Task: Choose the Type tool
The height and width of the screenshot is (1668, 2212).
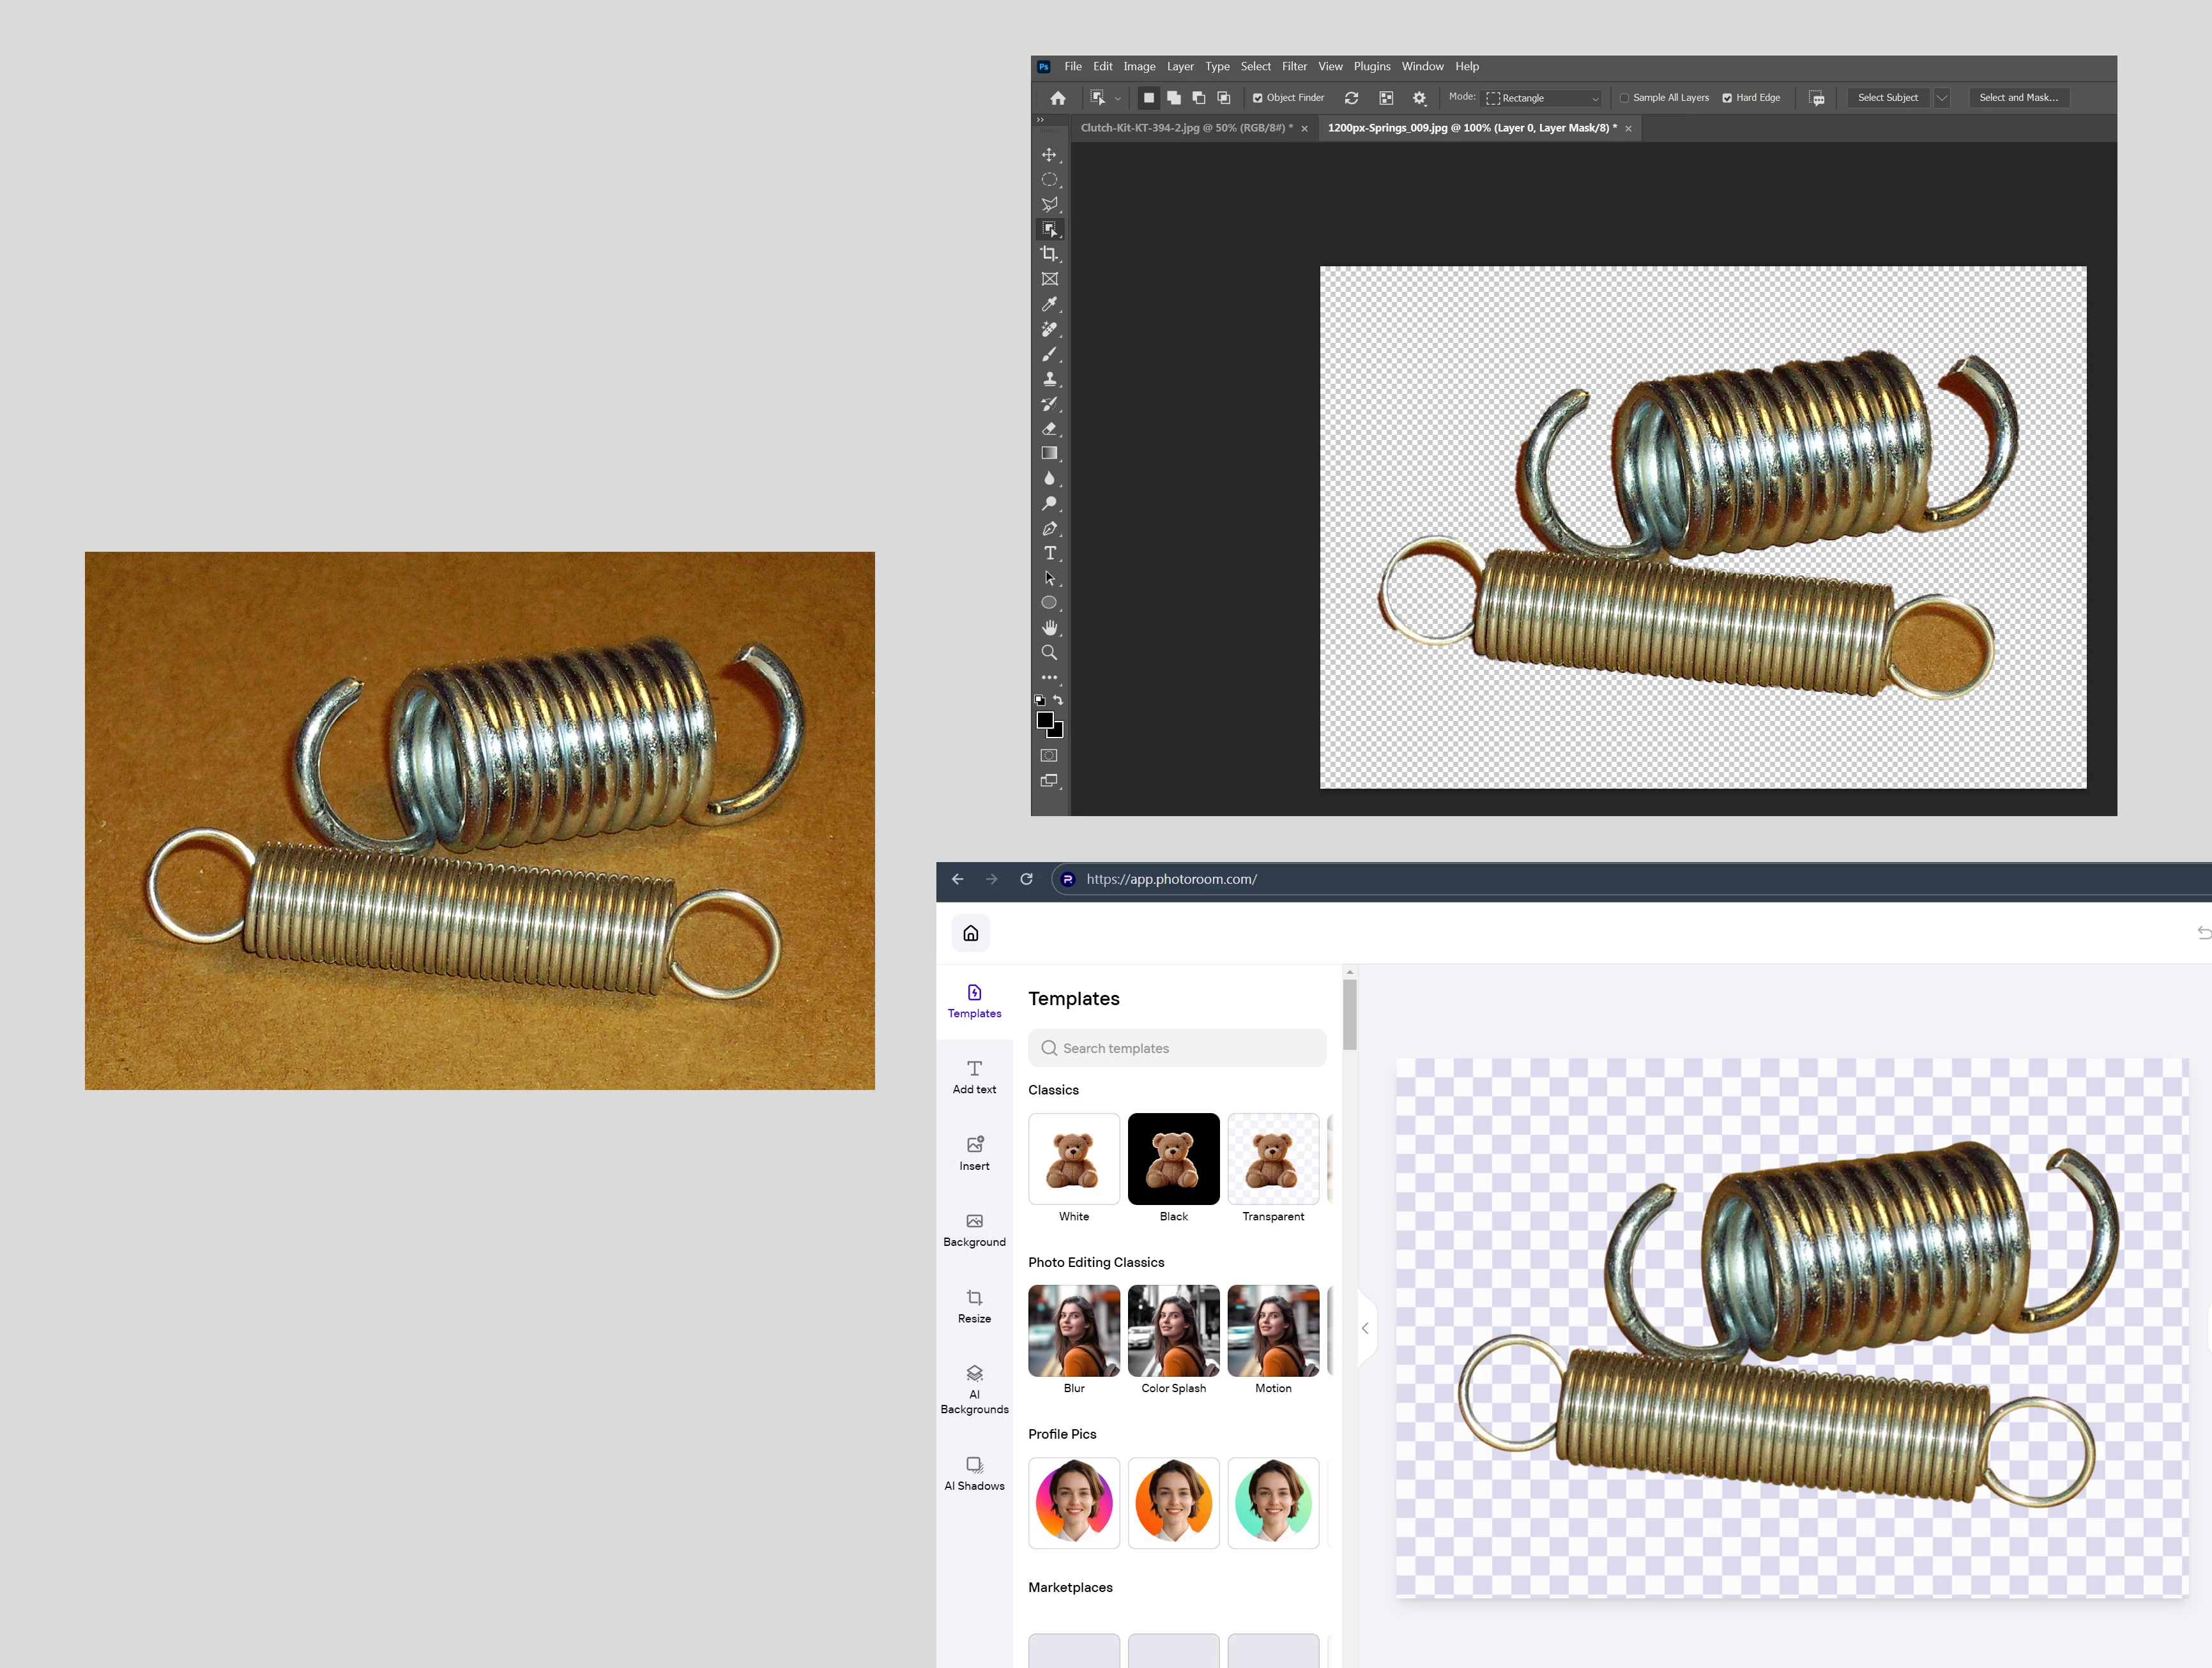Action: point(1049,553)
